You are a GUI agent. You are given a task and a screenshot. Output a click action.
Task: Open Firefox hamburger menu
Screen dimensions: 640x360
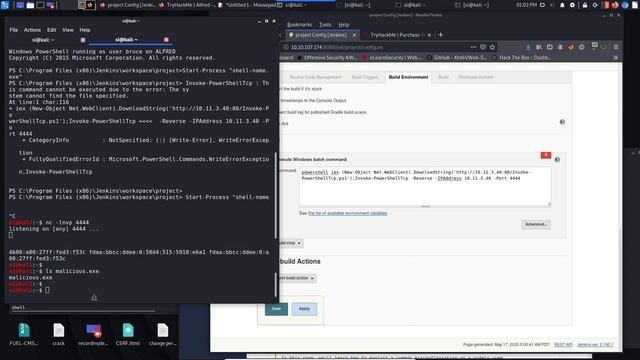point(616,47)
